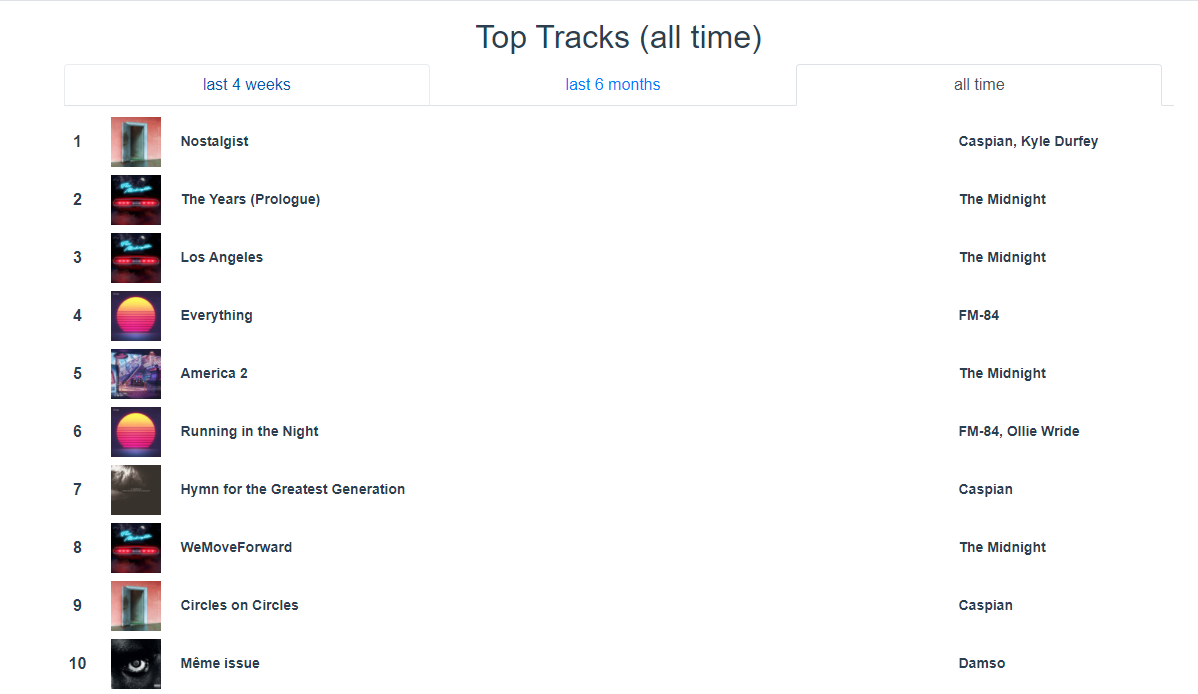Switch to the last 6 months tab

(x=613, y=85)
